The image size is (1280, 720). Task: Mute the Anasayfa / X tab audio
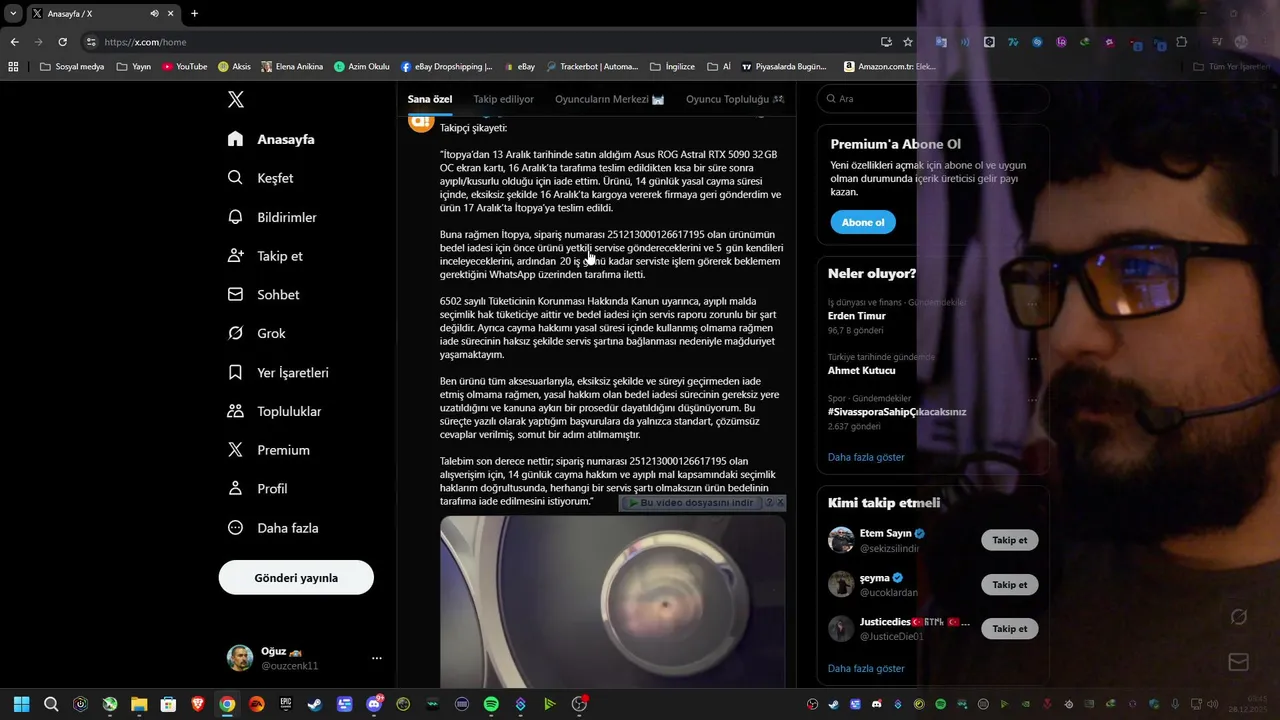click(x=154, y=13)
